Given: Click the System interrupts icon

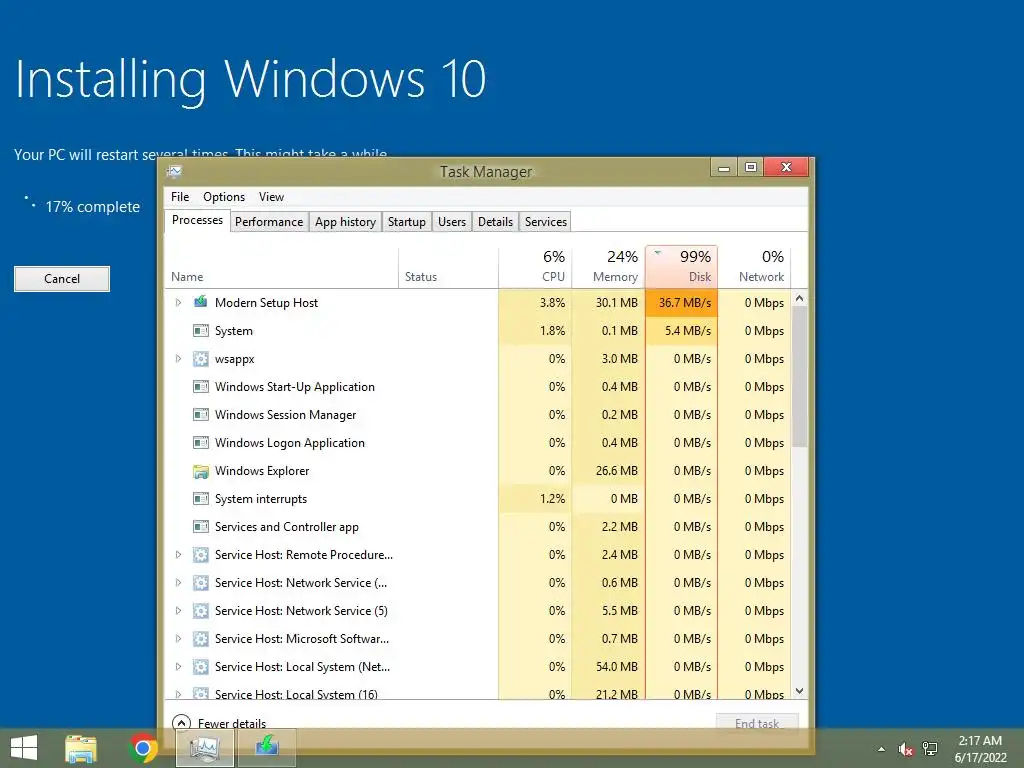Looking at the screenshot, I should tap(200, 499).
